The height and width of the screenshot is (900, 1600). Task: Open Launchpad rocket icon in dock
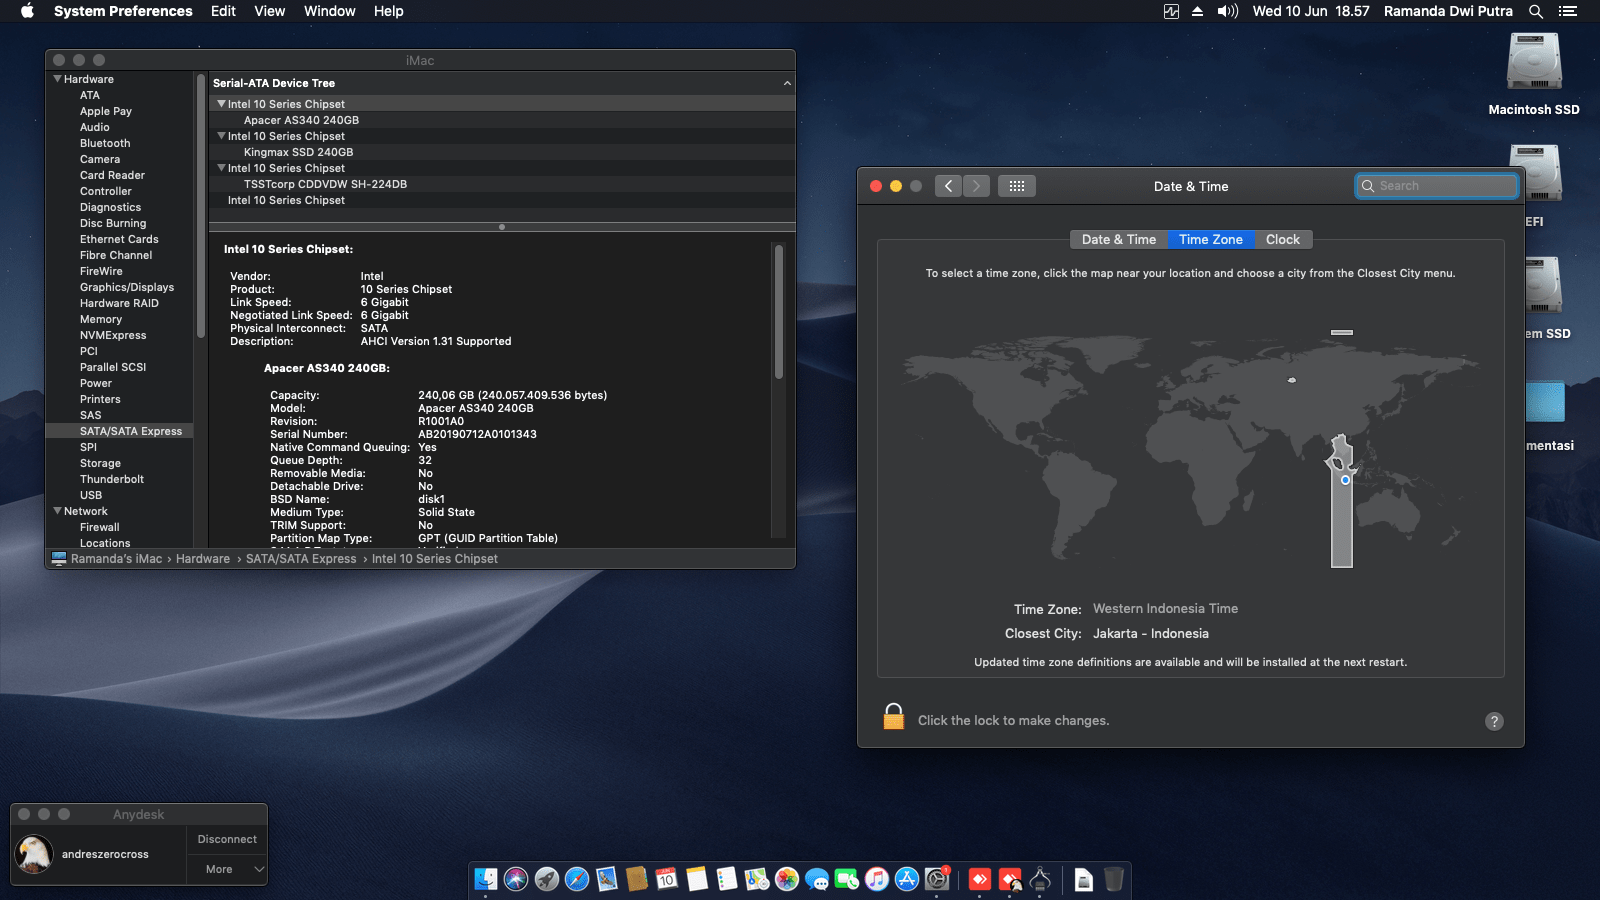[547, 879]
